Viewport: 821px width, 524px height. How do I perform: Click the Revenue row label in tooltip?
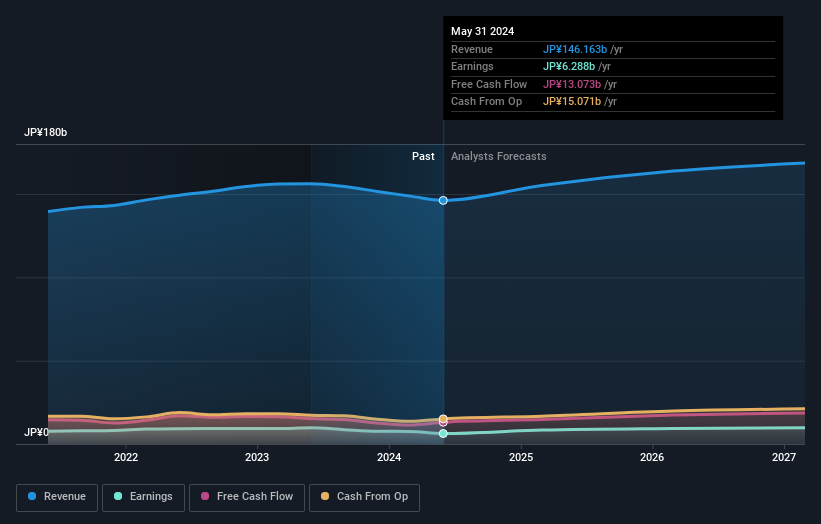(x=472, y=49)
